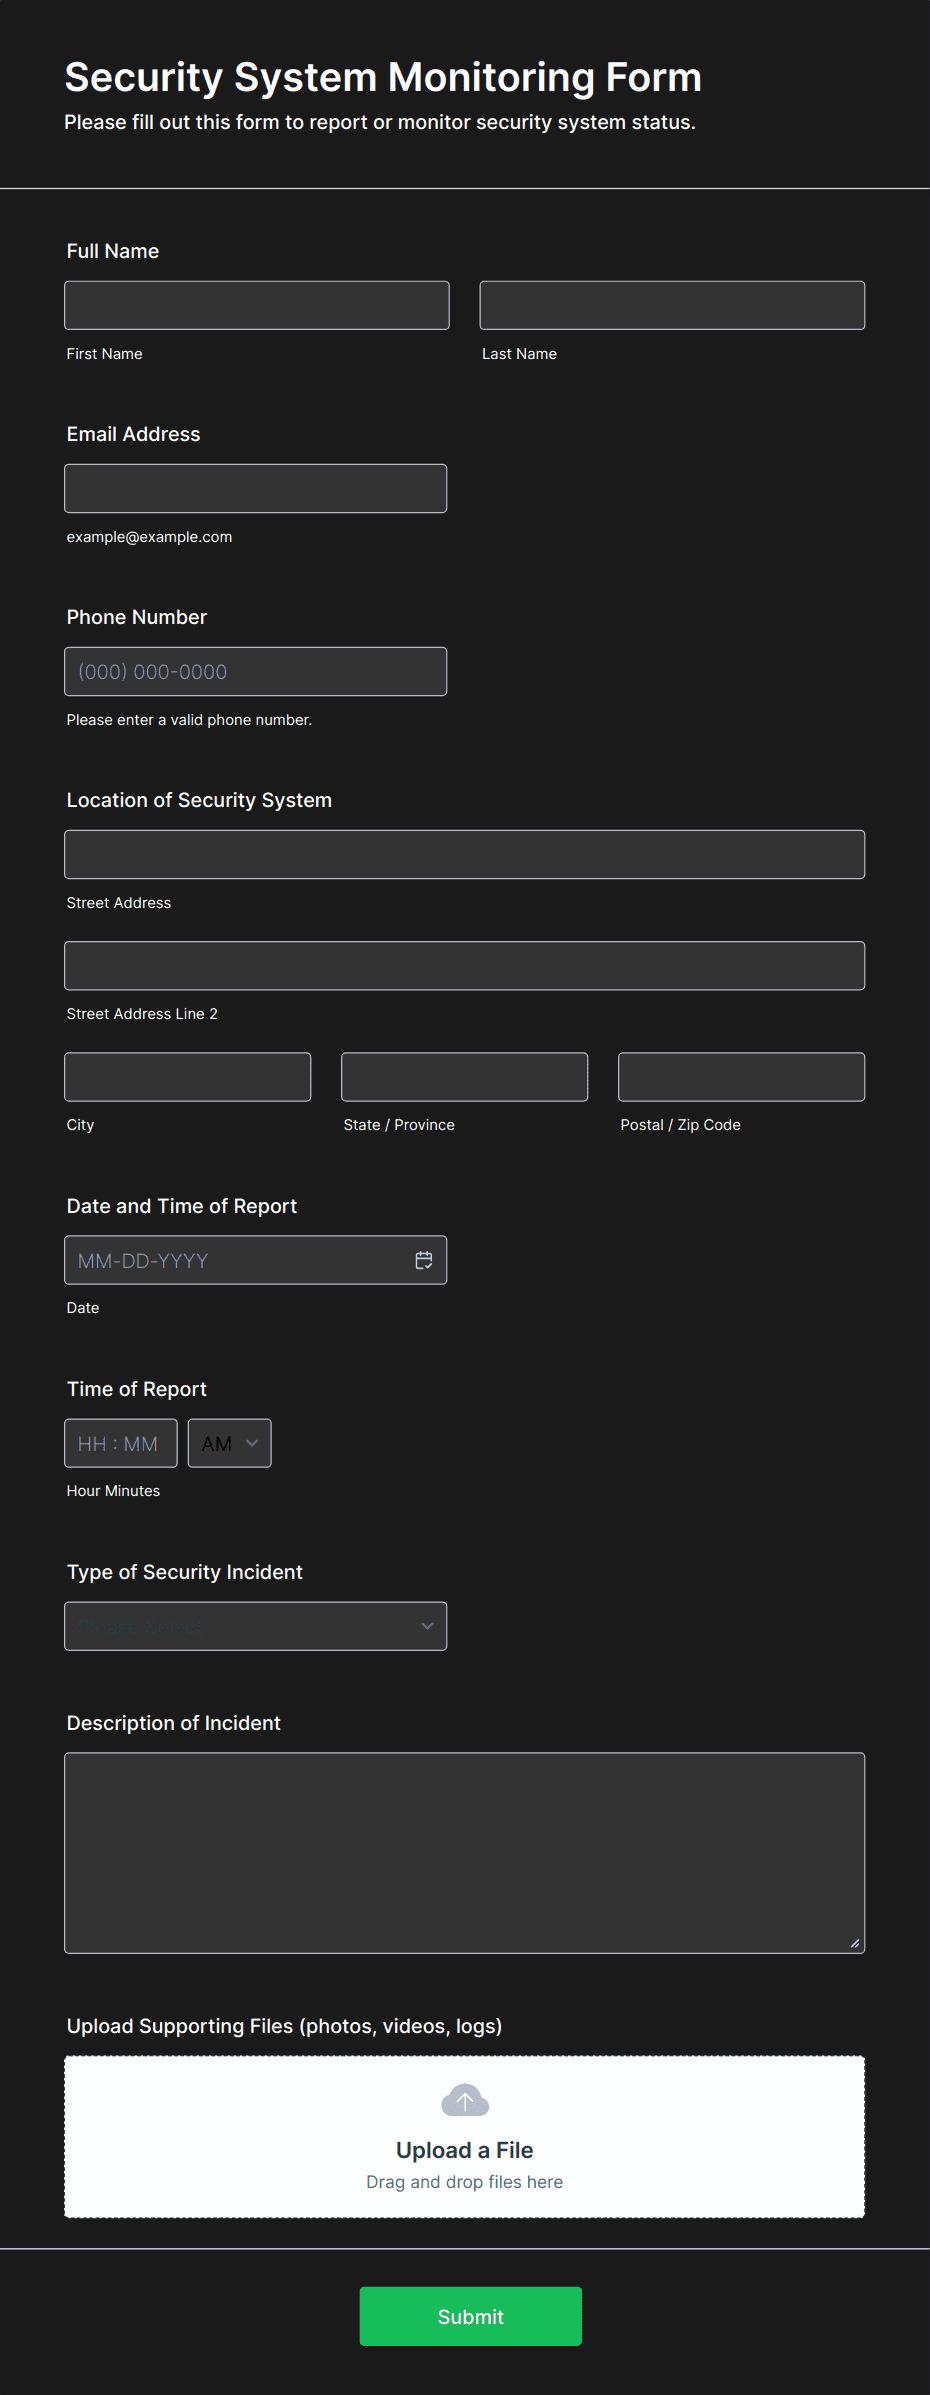The image size is (930, 2395).
Task: Click the Street Address field
Action: click(x=464, y=854)
